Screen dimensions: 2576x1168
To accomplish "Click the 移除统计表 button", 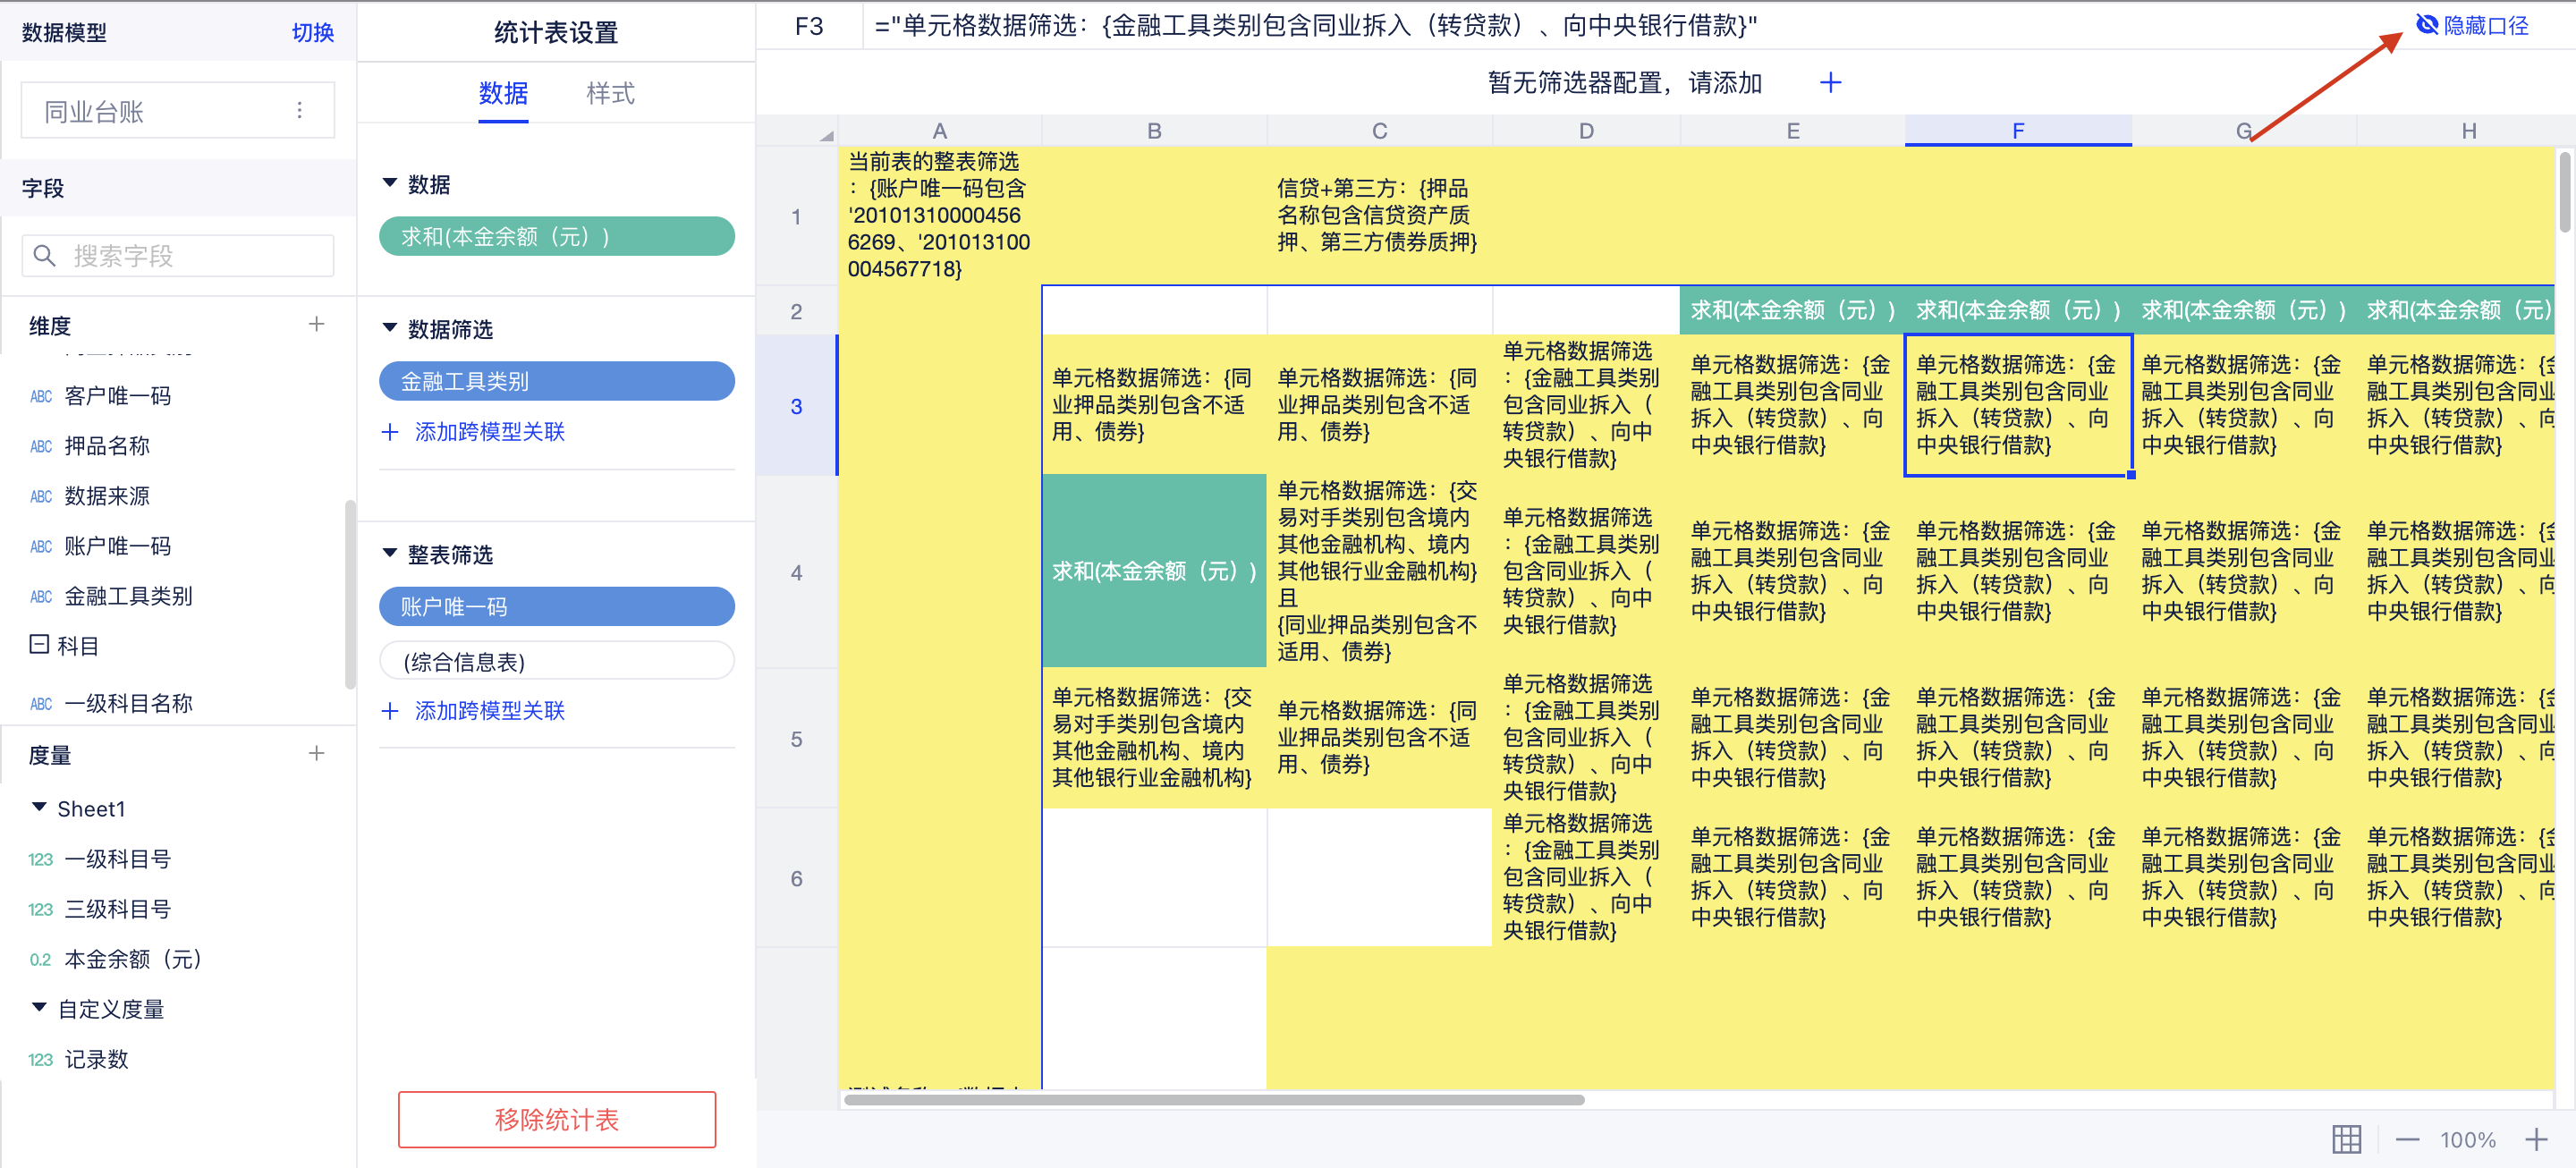I will click(556, 1119).
